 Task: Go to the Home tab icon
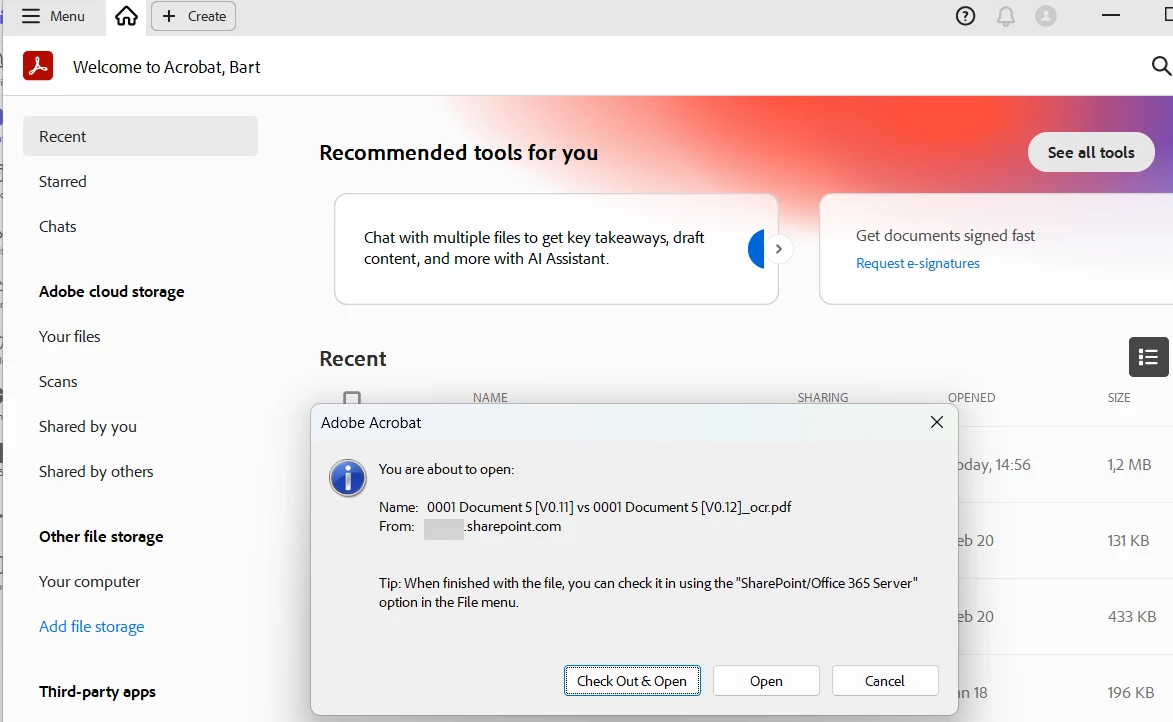126,16
